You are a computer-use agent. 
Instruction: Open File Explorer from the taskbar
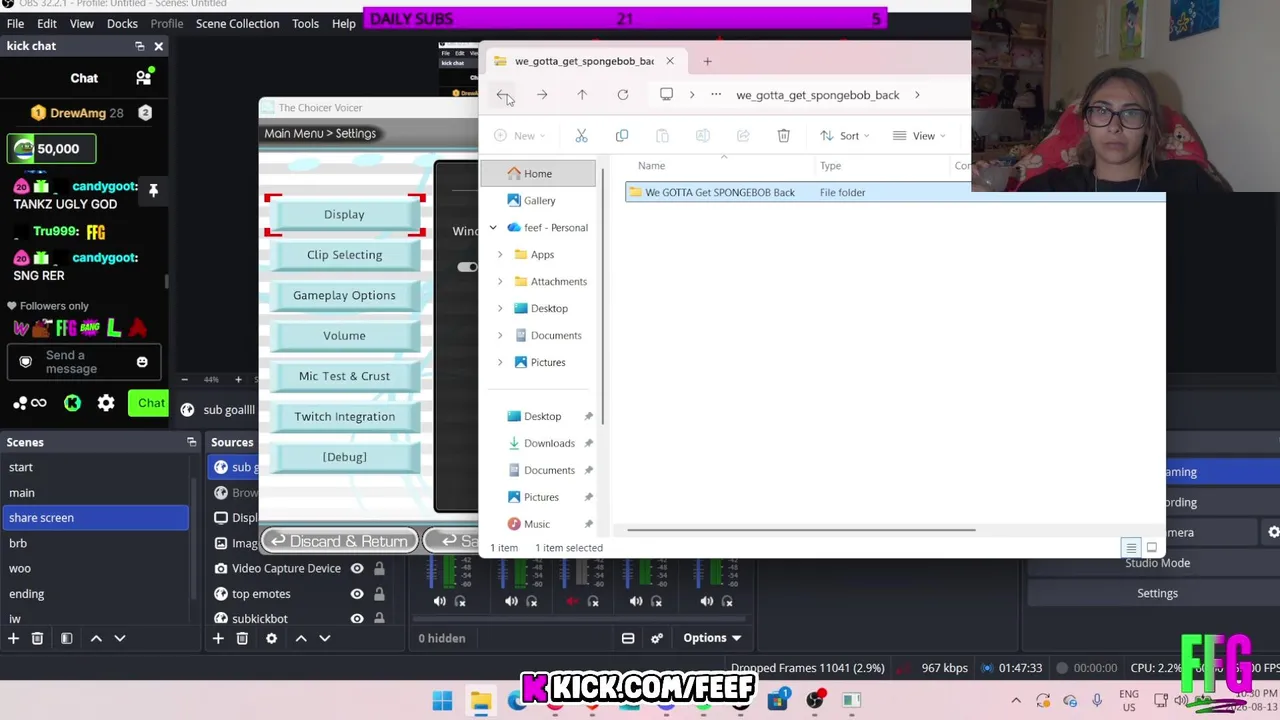tap(481, 700)
